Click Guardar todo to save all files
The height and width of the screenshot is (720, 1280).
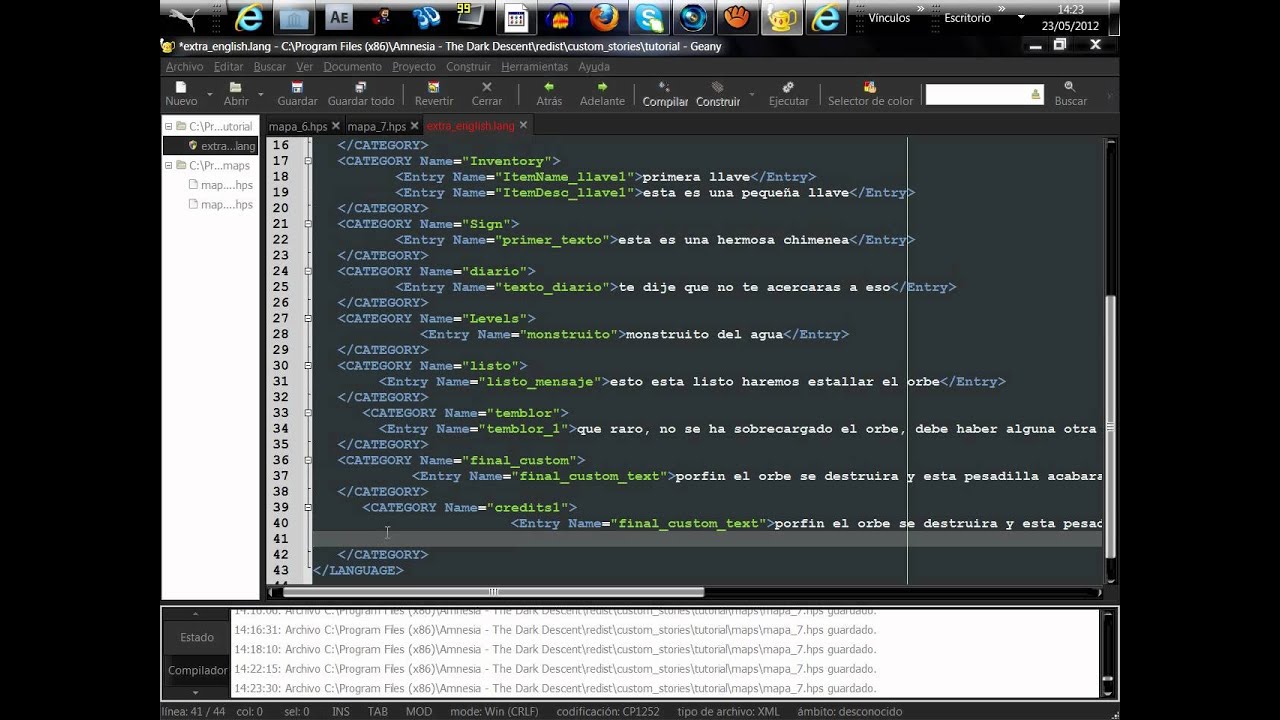(361, 94)
